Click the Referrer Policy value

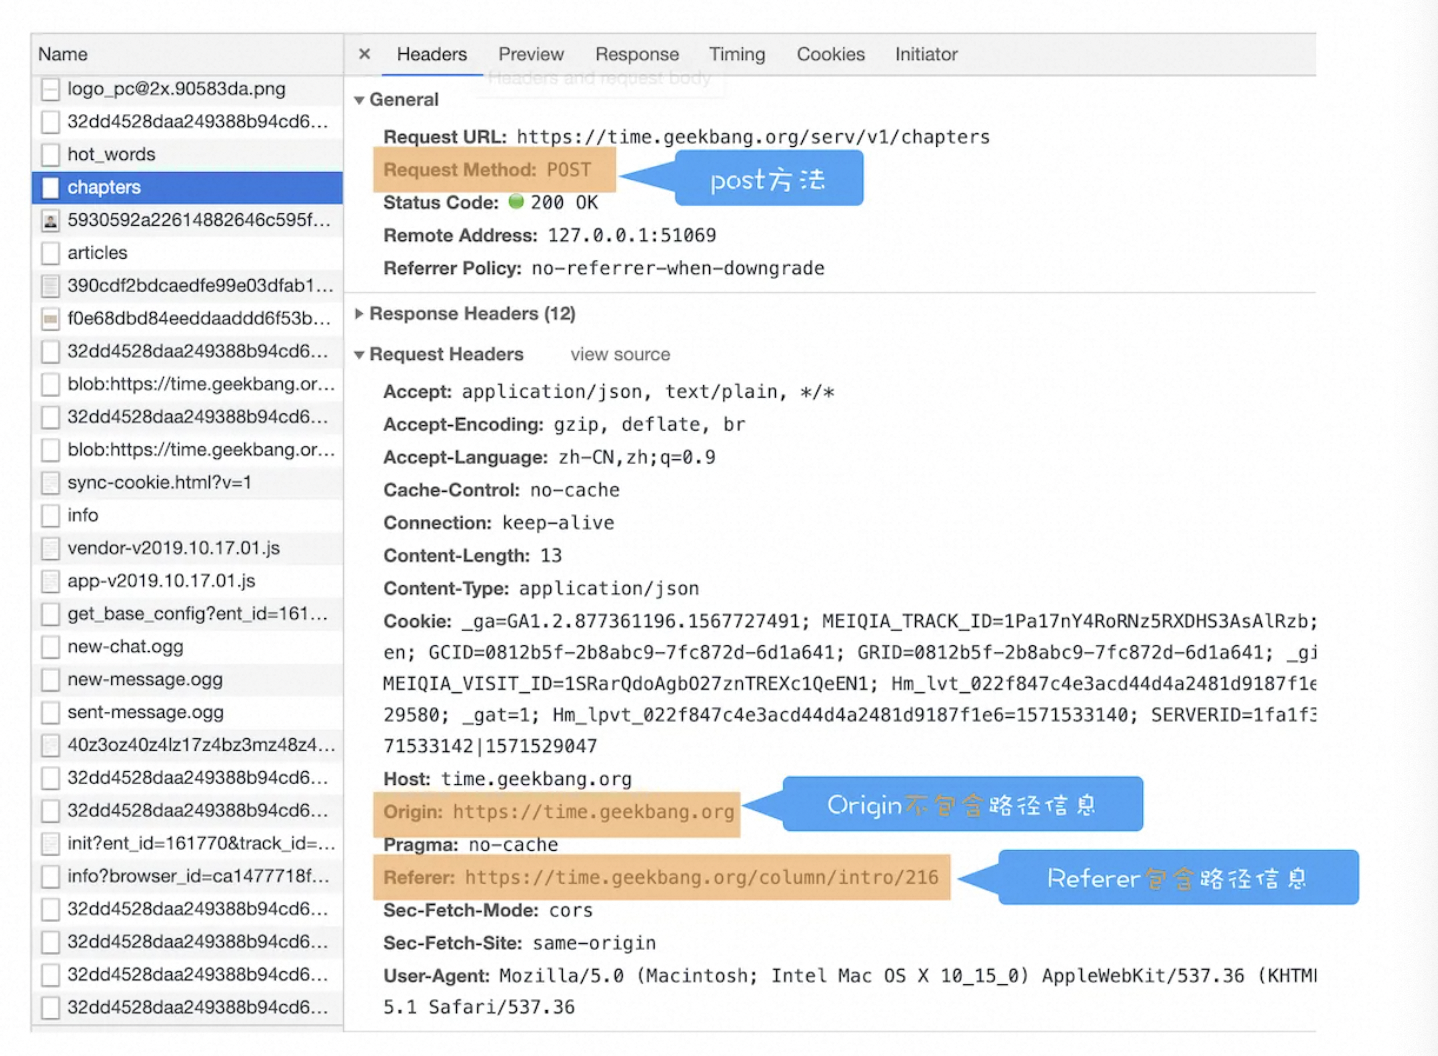678,268
